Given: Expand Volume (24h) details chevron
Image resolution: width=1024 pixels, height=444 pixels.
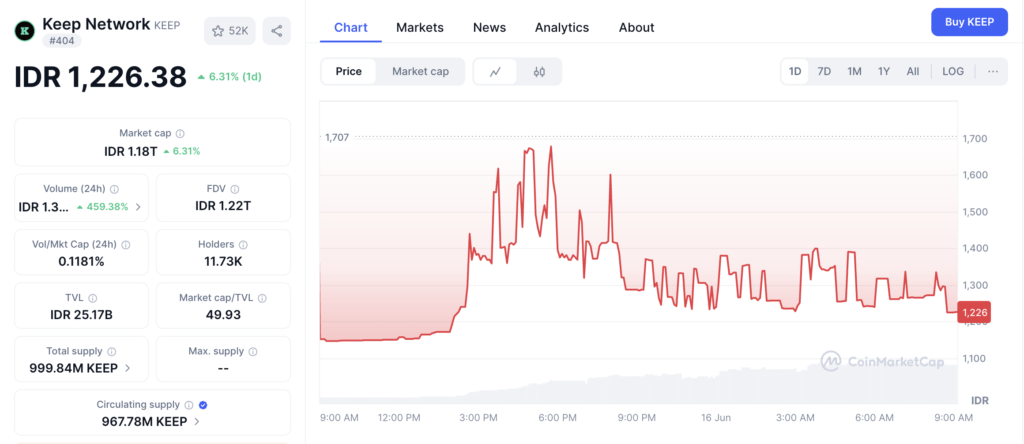Looking at the screenshot, I should coord(138,207).
